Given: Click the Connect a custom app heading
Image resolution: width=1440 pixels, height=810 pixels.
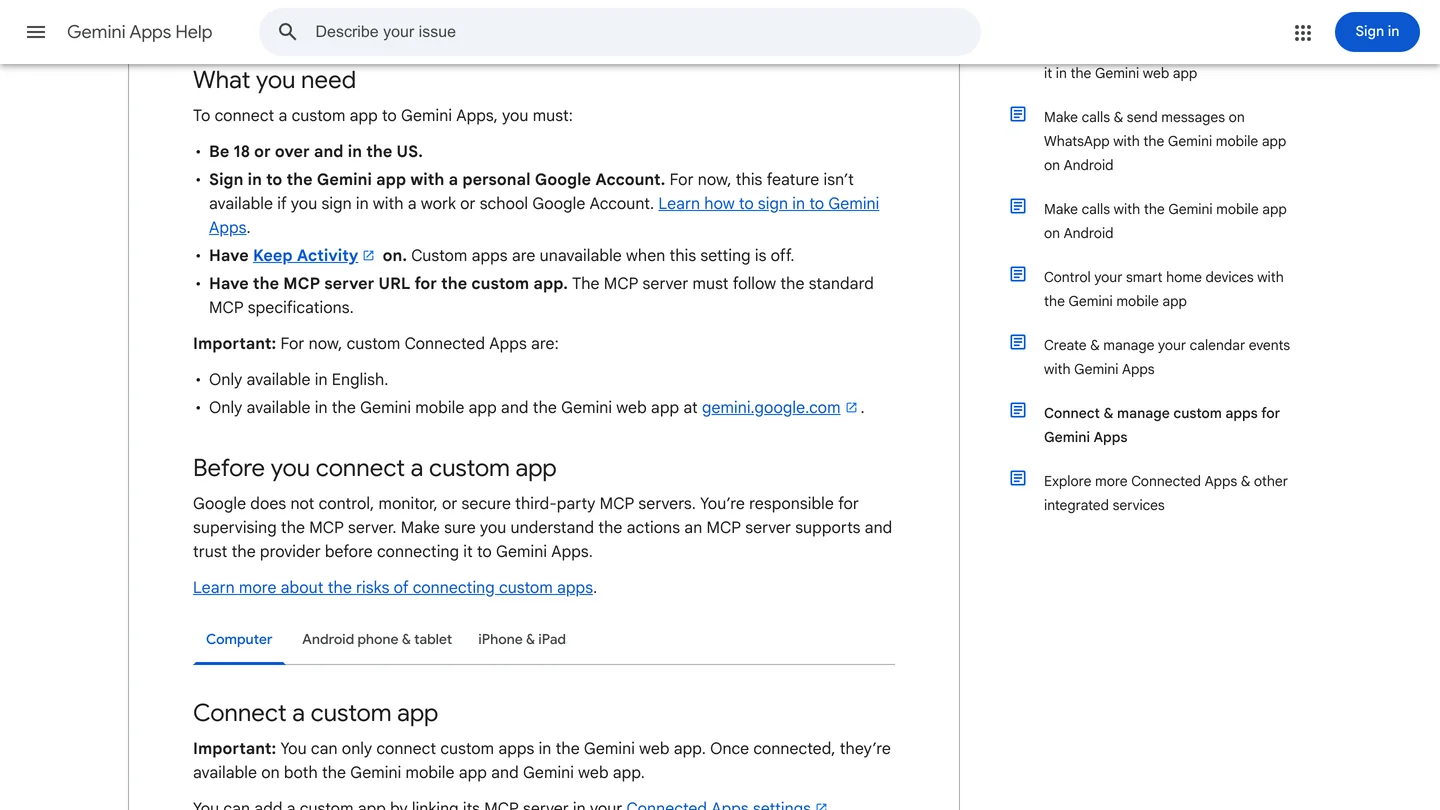Looking at the screenshot, I should click(x=316, y=713).
